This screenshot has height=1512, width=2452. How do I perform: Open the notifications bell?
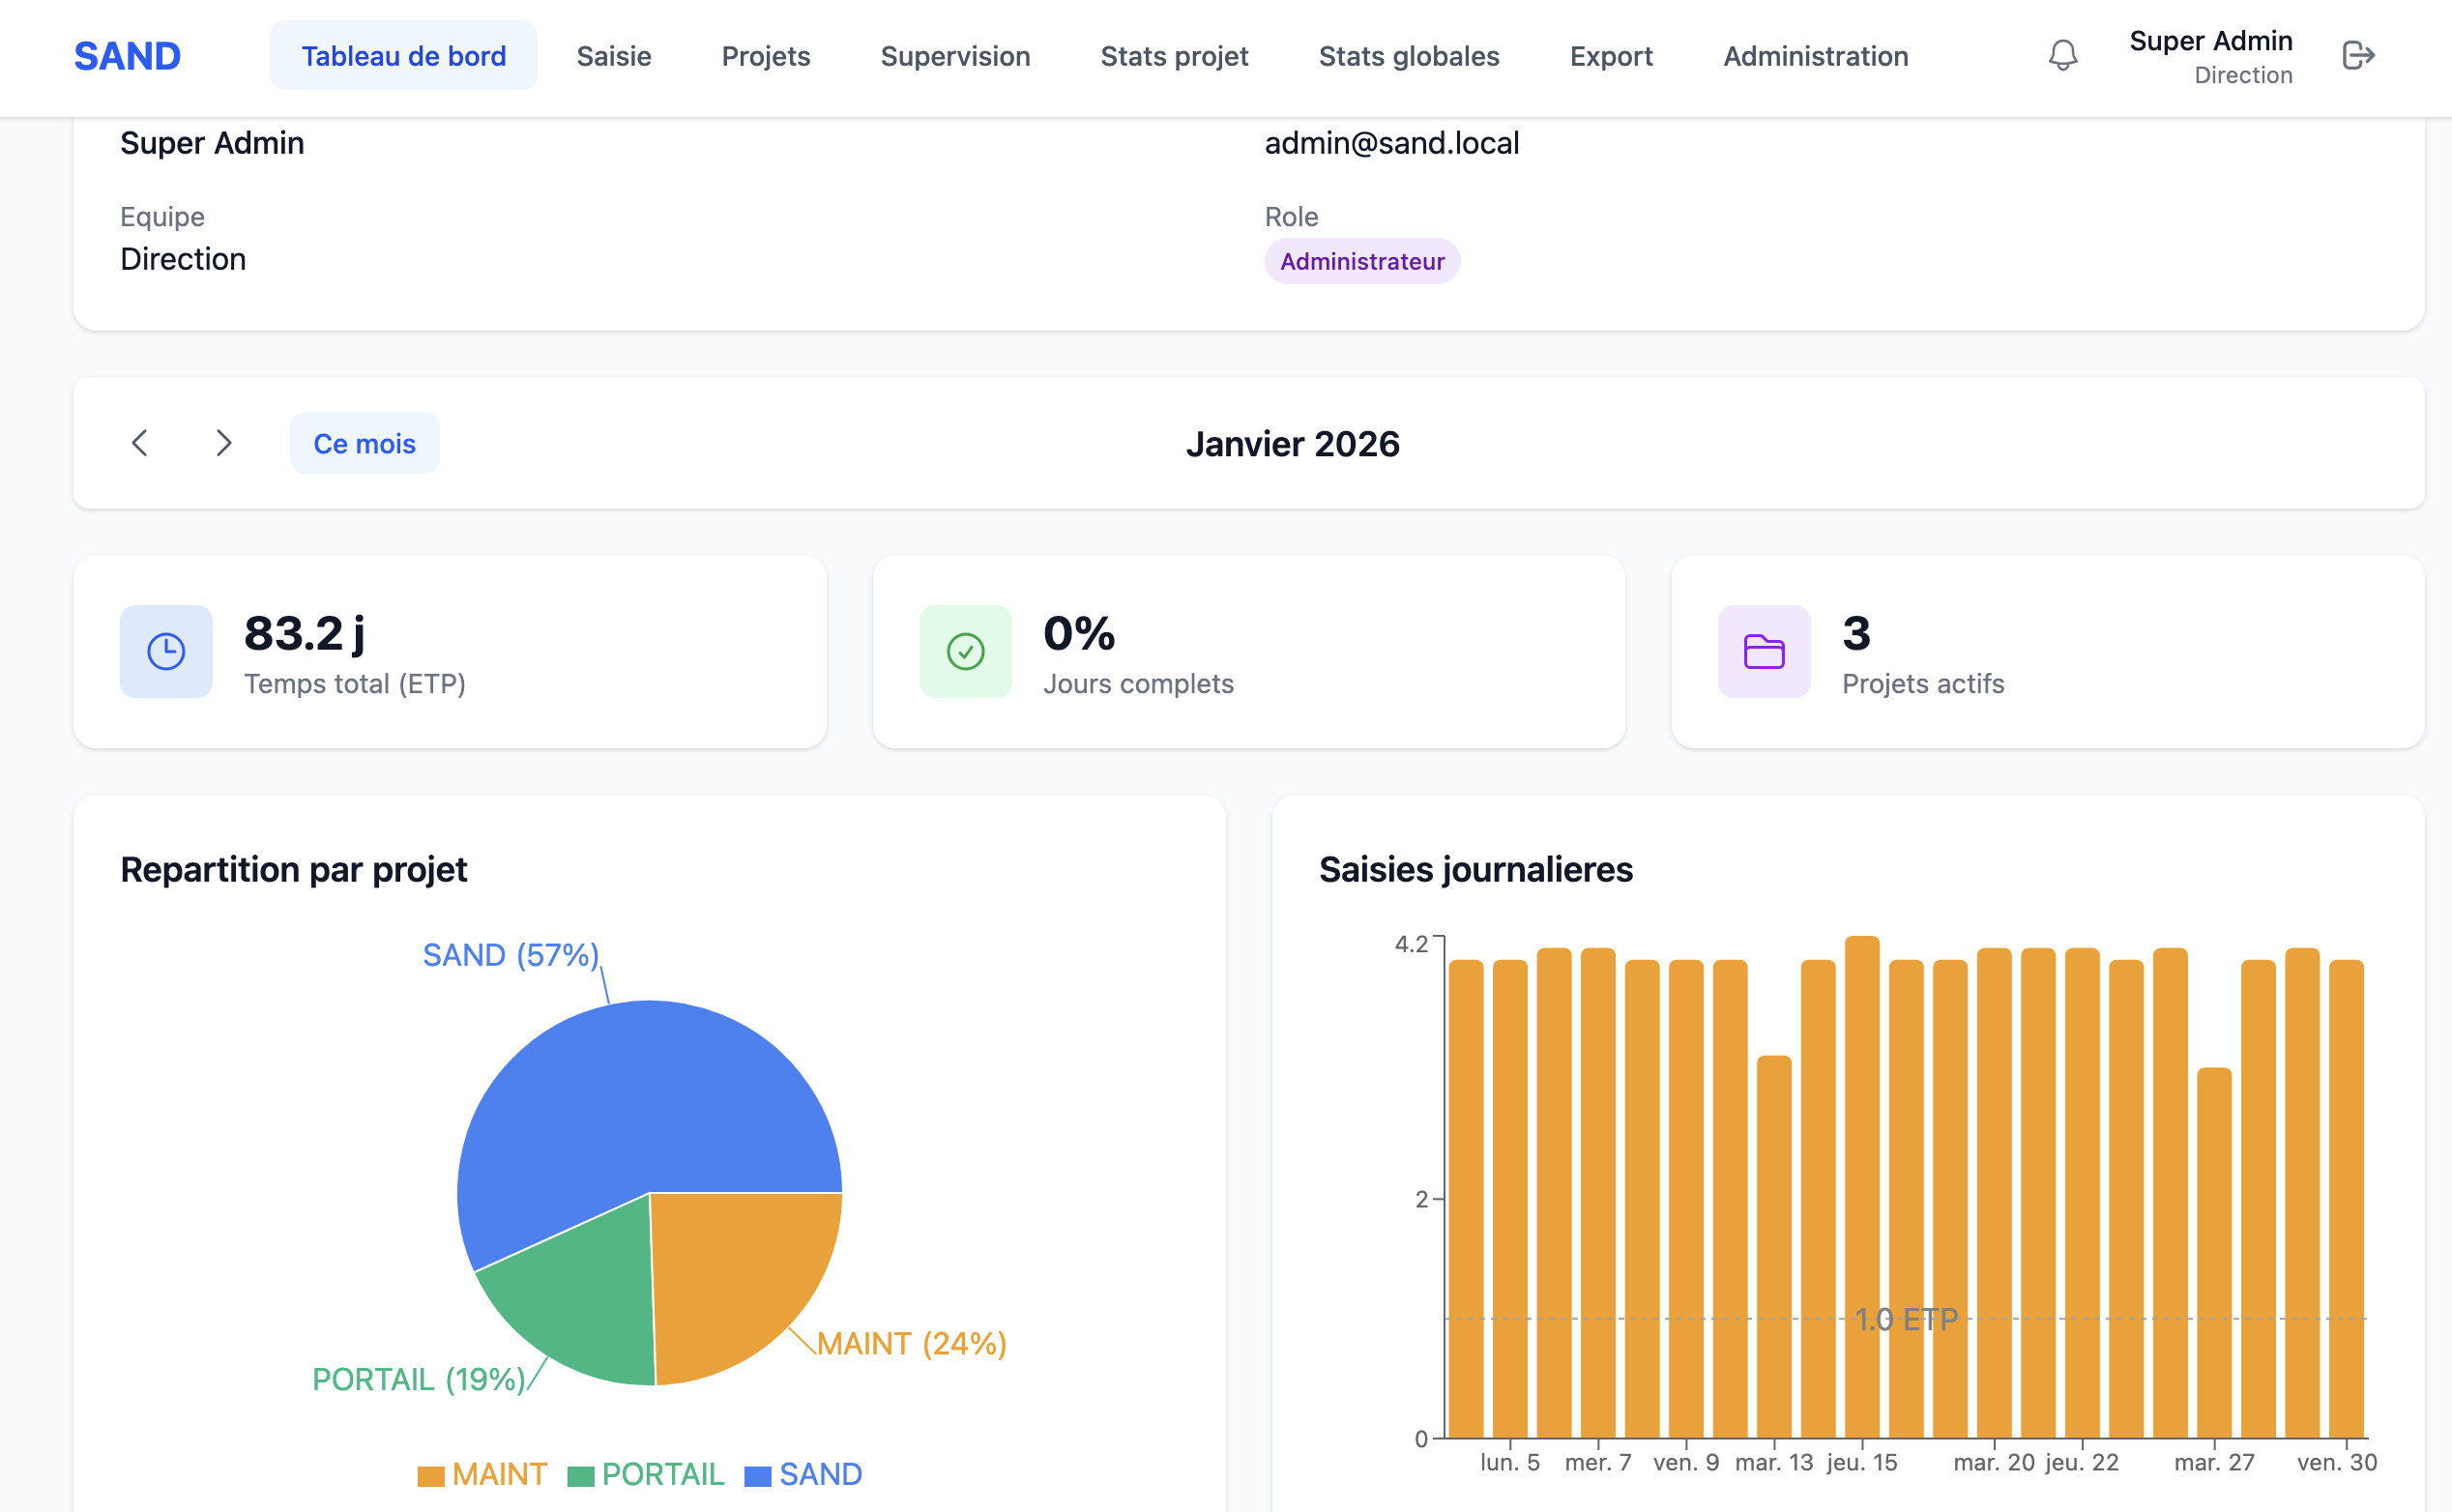point(2062,55)
